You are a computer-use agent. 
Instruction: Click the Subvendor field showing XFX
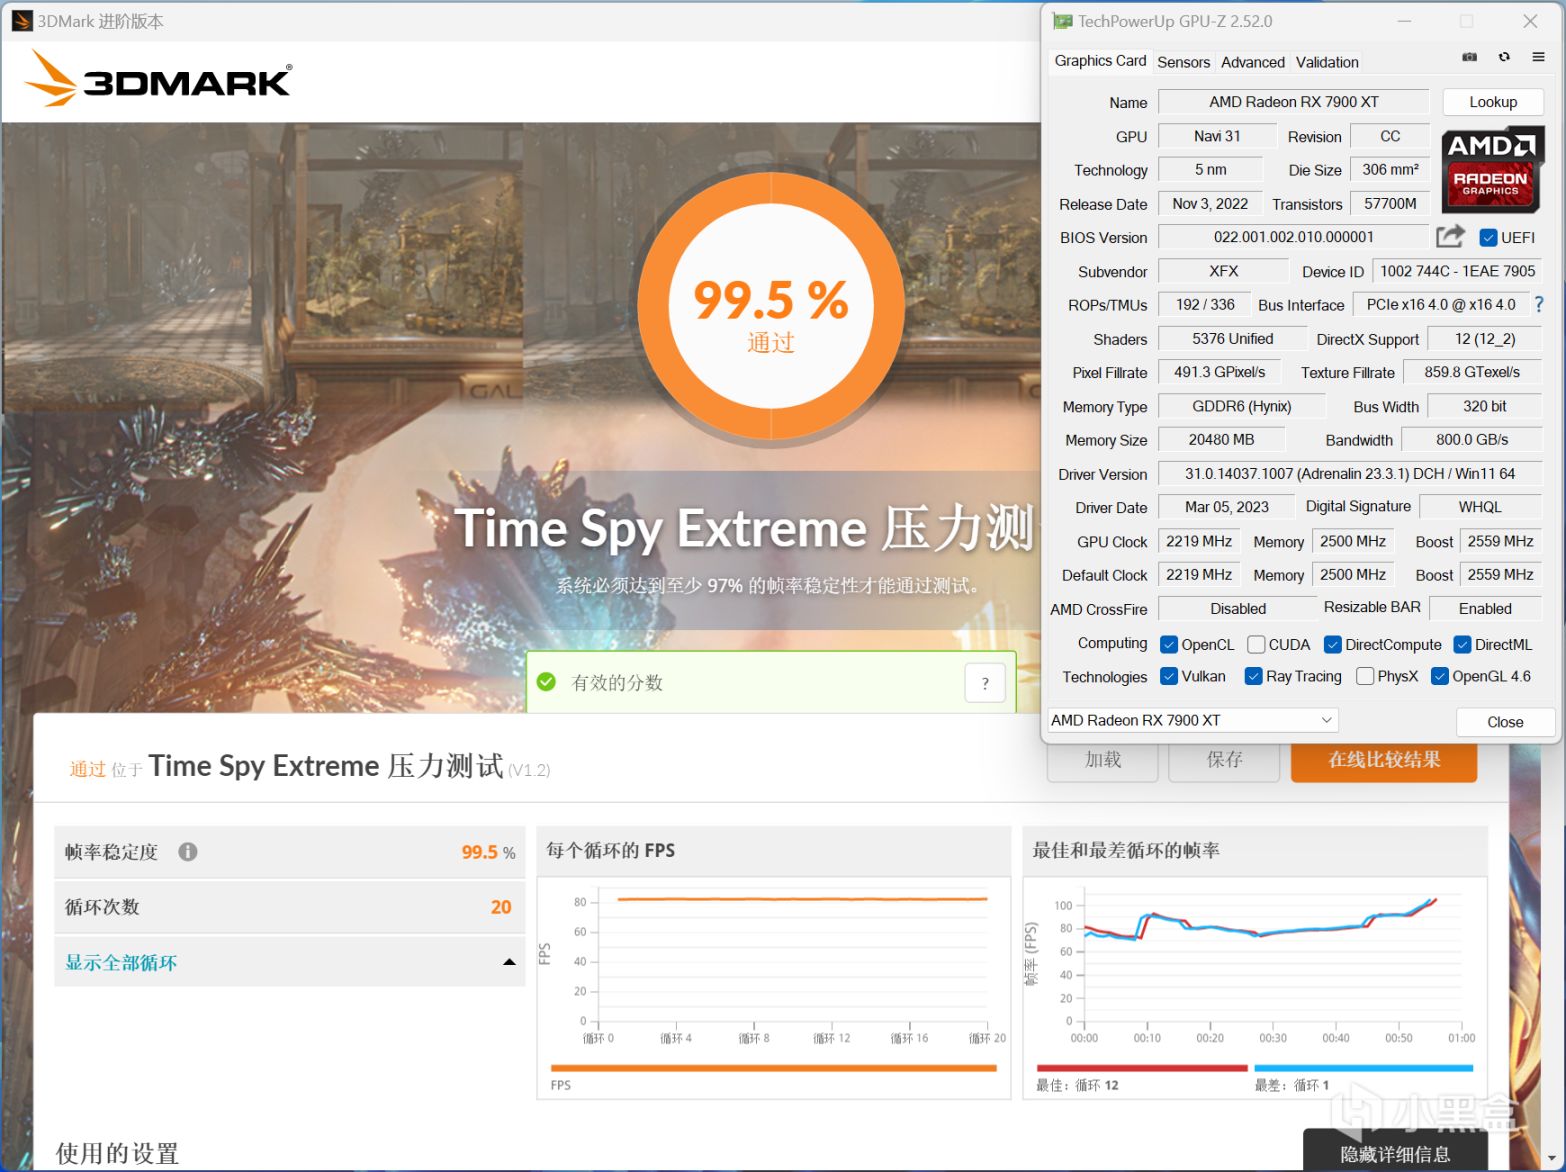pos(1223,271)
